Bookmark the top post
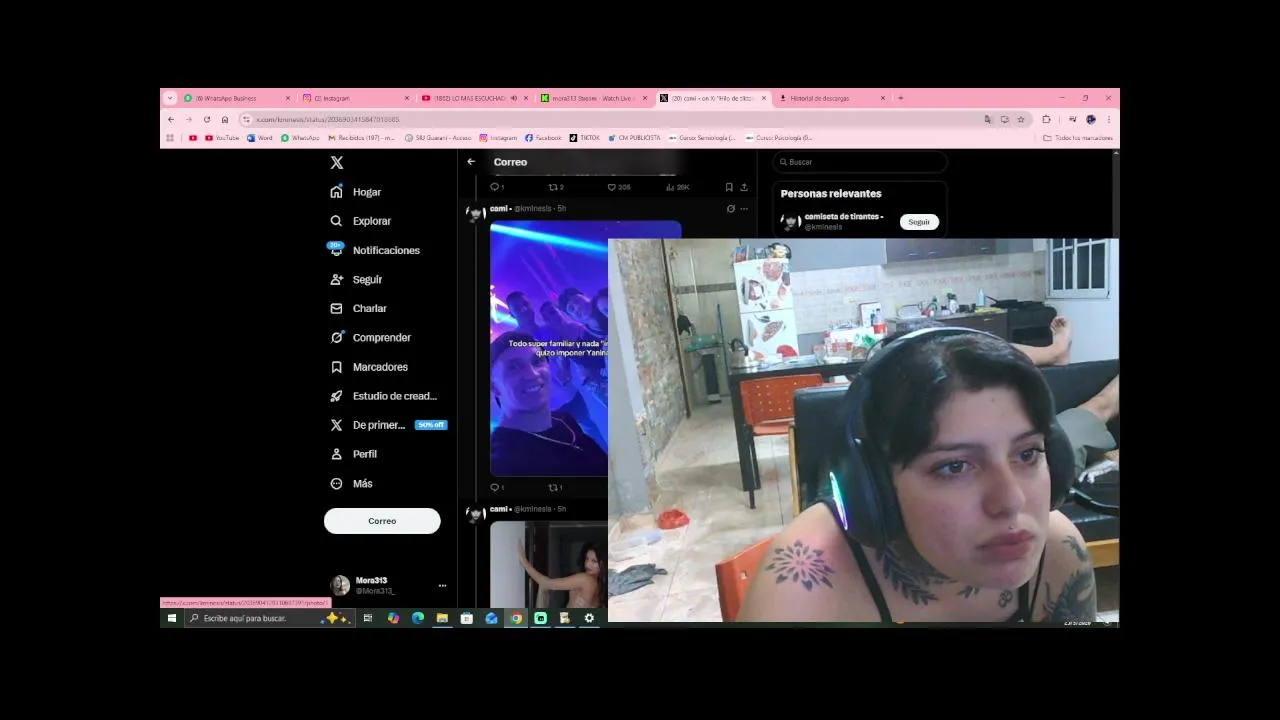This screenshot has width=1280, height=720. click(729, 187)
